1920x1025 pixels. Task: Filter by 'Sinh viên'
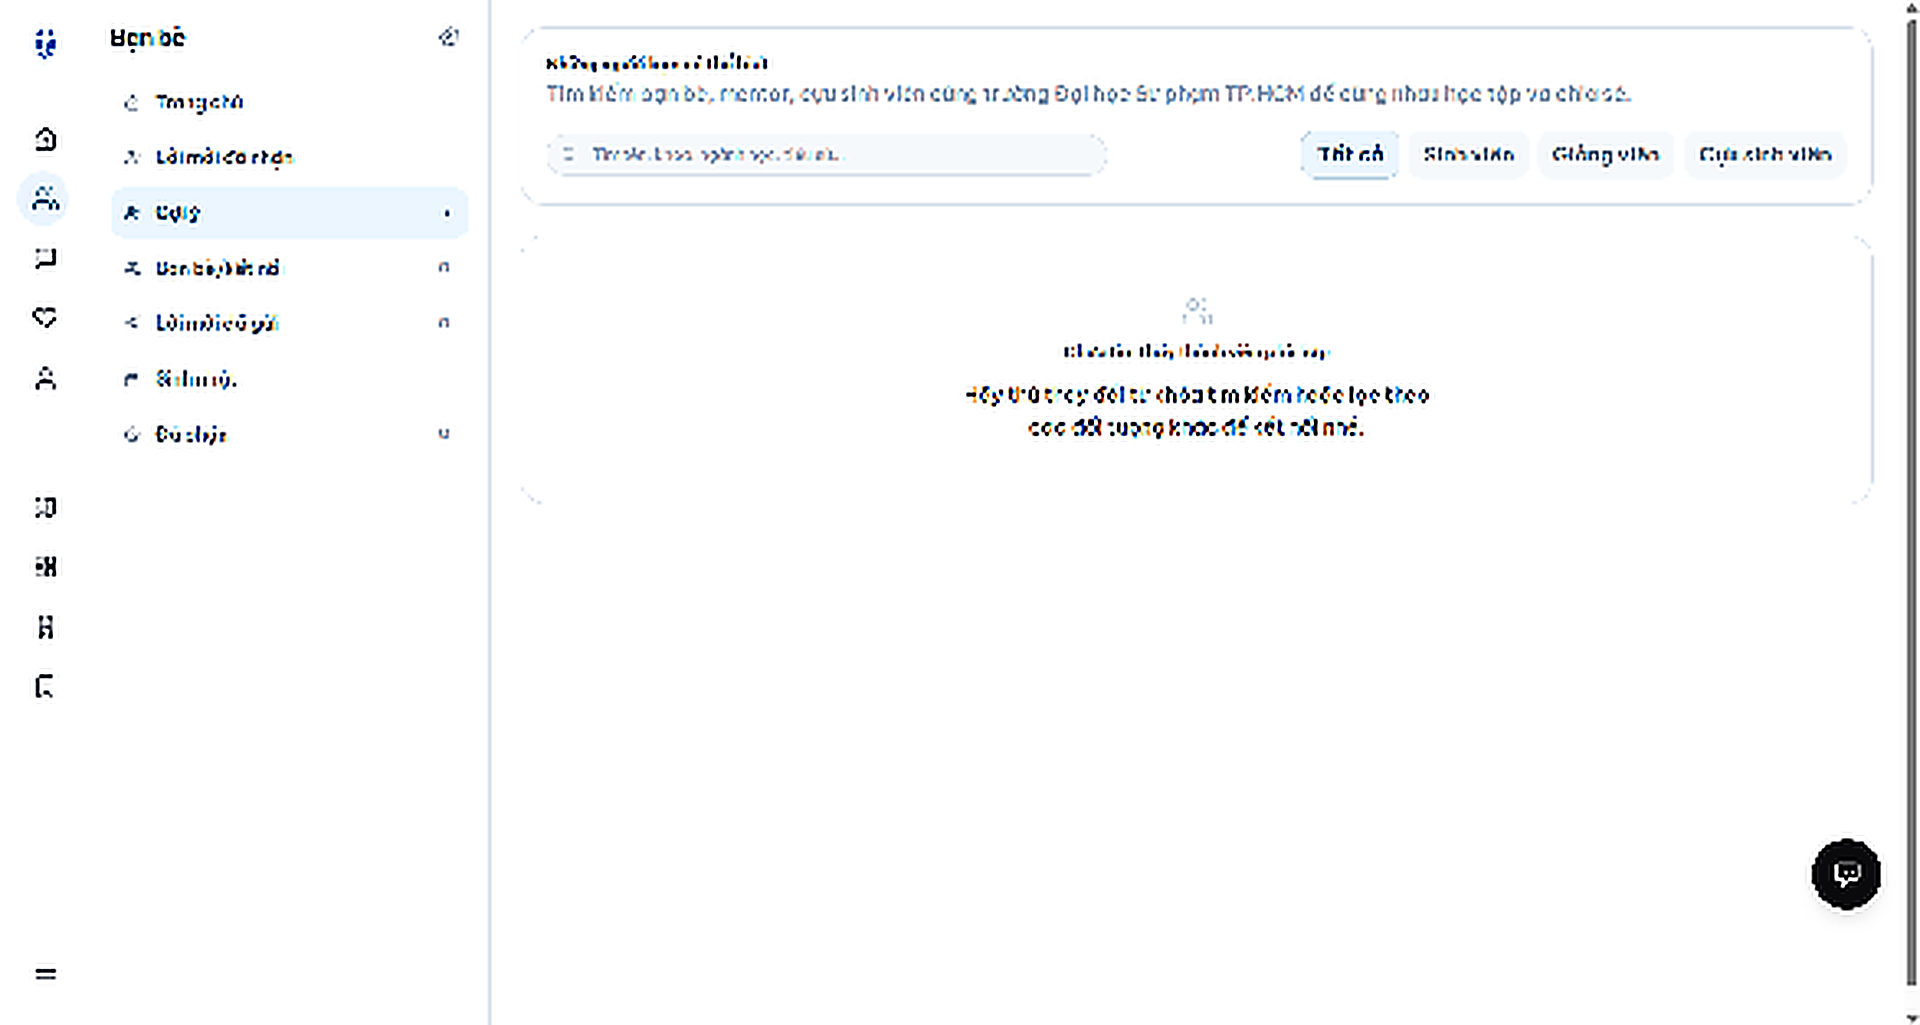pos(1468,154)
